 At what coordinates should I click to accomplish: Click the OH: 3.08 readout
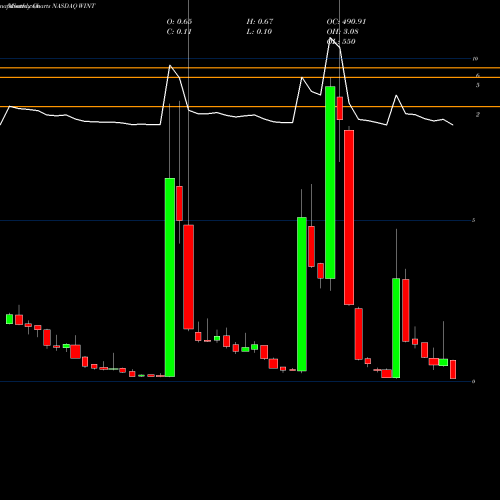342,32
